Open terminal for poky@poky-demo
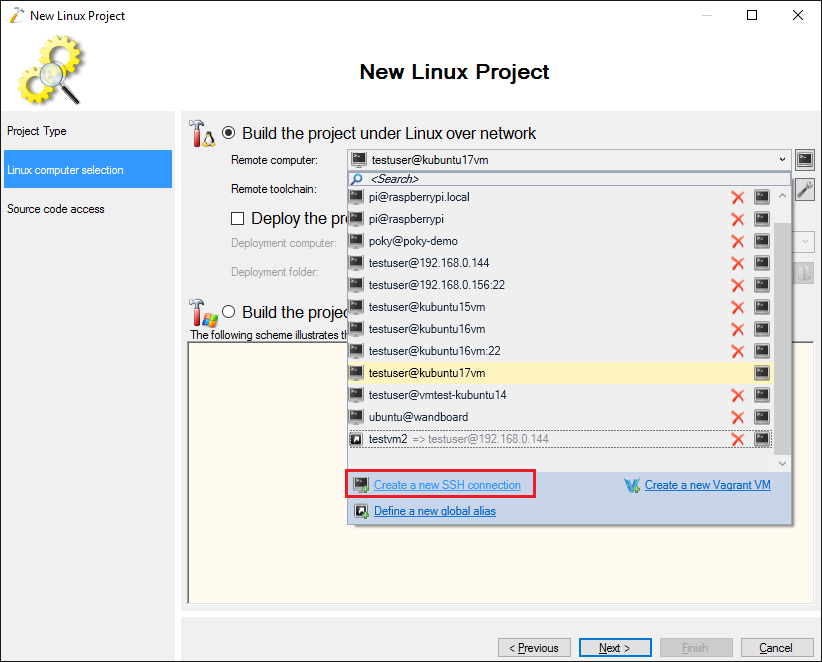This screenshot has height=662, width=822. point(762,241)
